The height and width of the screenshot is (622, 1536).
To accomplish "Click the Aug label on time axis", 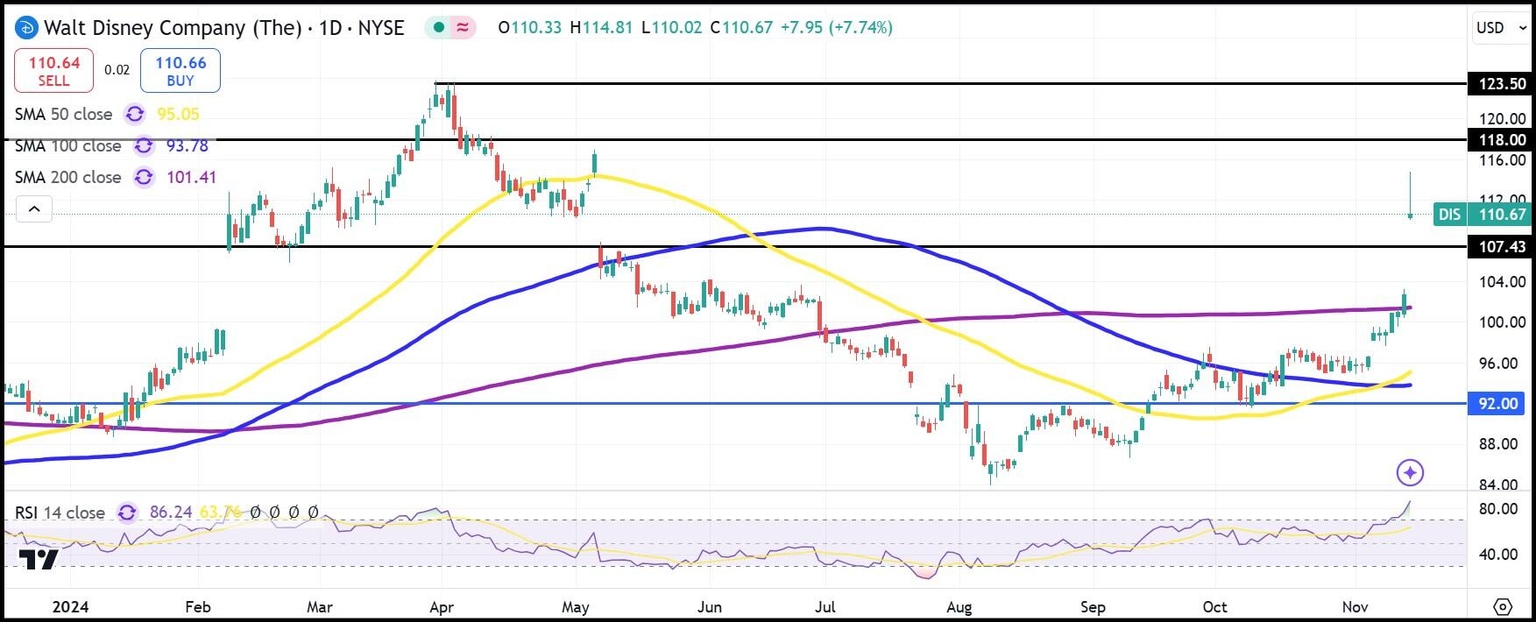I will (x=959, y=607).
